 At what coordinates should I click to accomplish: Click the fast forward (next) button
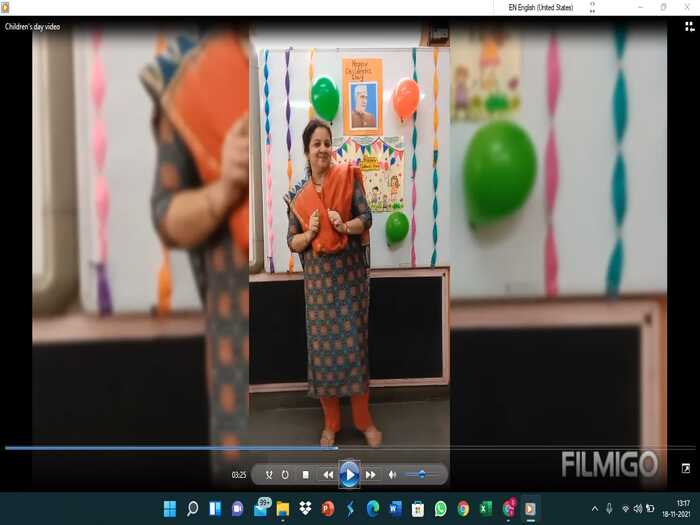(371, 475)
